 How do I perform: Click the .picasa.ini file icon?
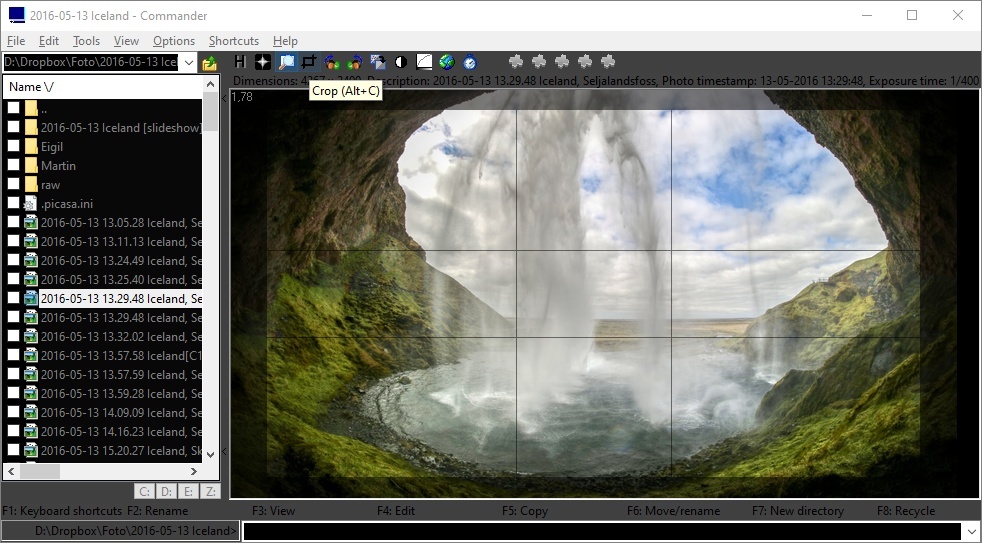coord(31,204)
